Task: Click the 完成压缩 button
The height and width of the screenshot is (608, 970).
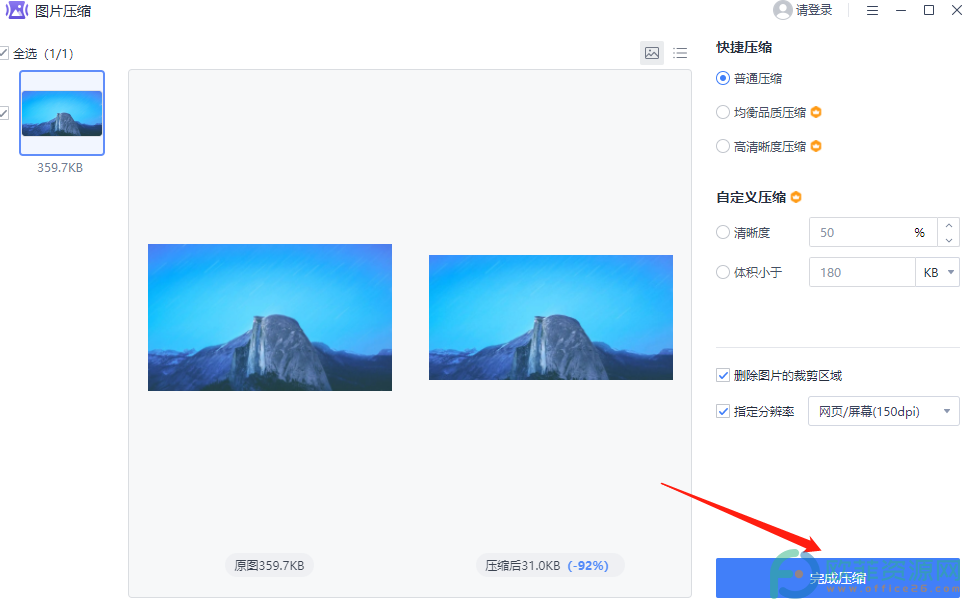Action: point(838,578)
